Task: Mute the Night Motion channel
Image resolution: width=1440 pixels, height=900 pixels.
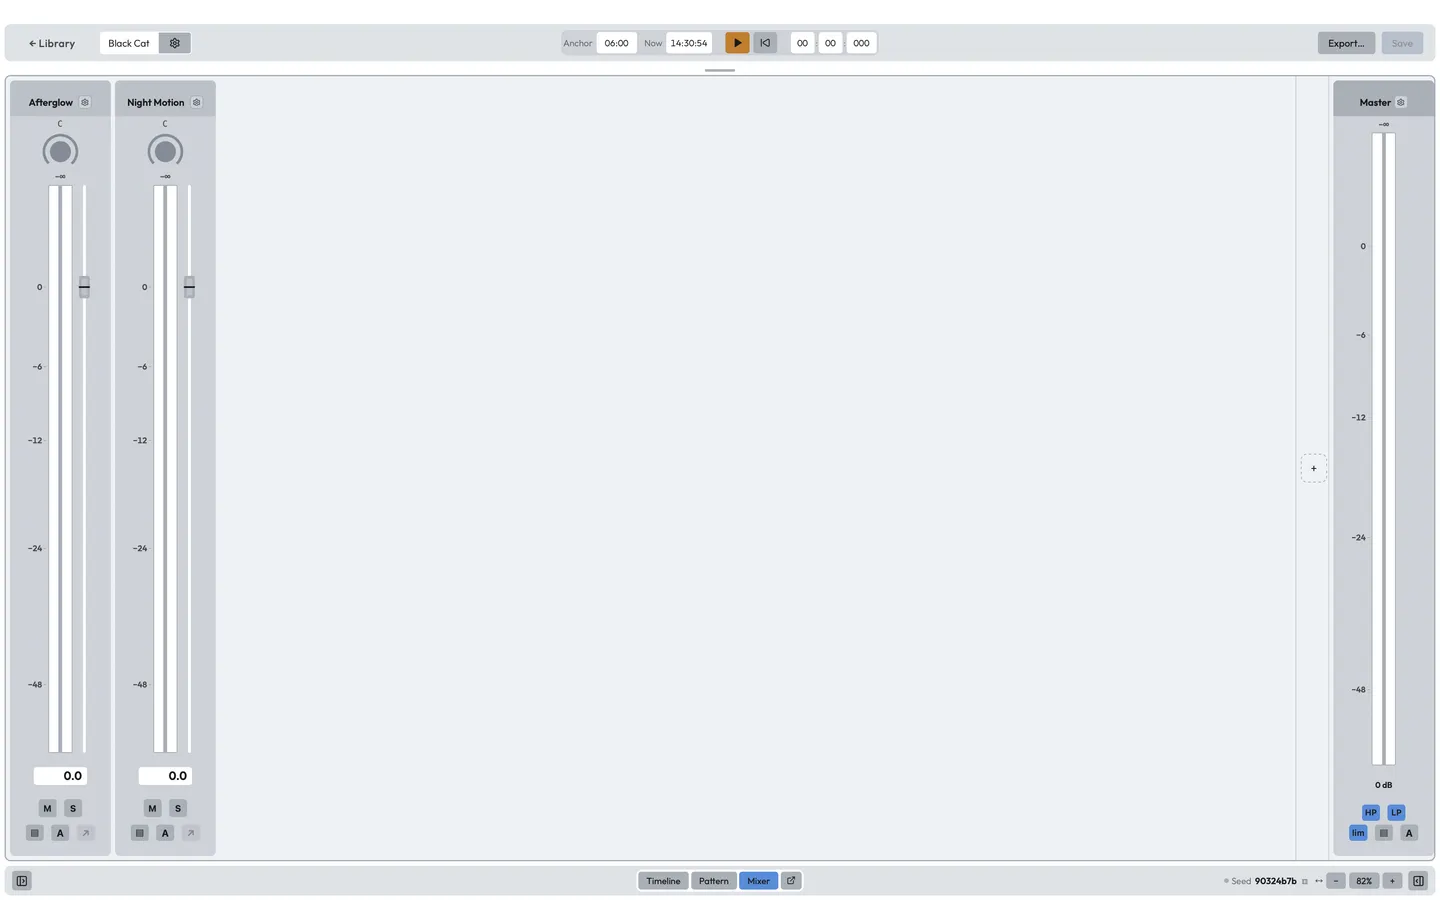Action: click(152, 808)
